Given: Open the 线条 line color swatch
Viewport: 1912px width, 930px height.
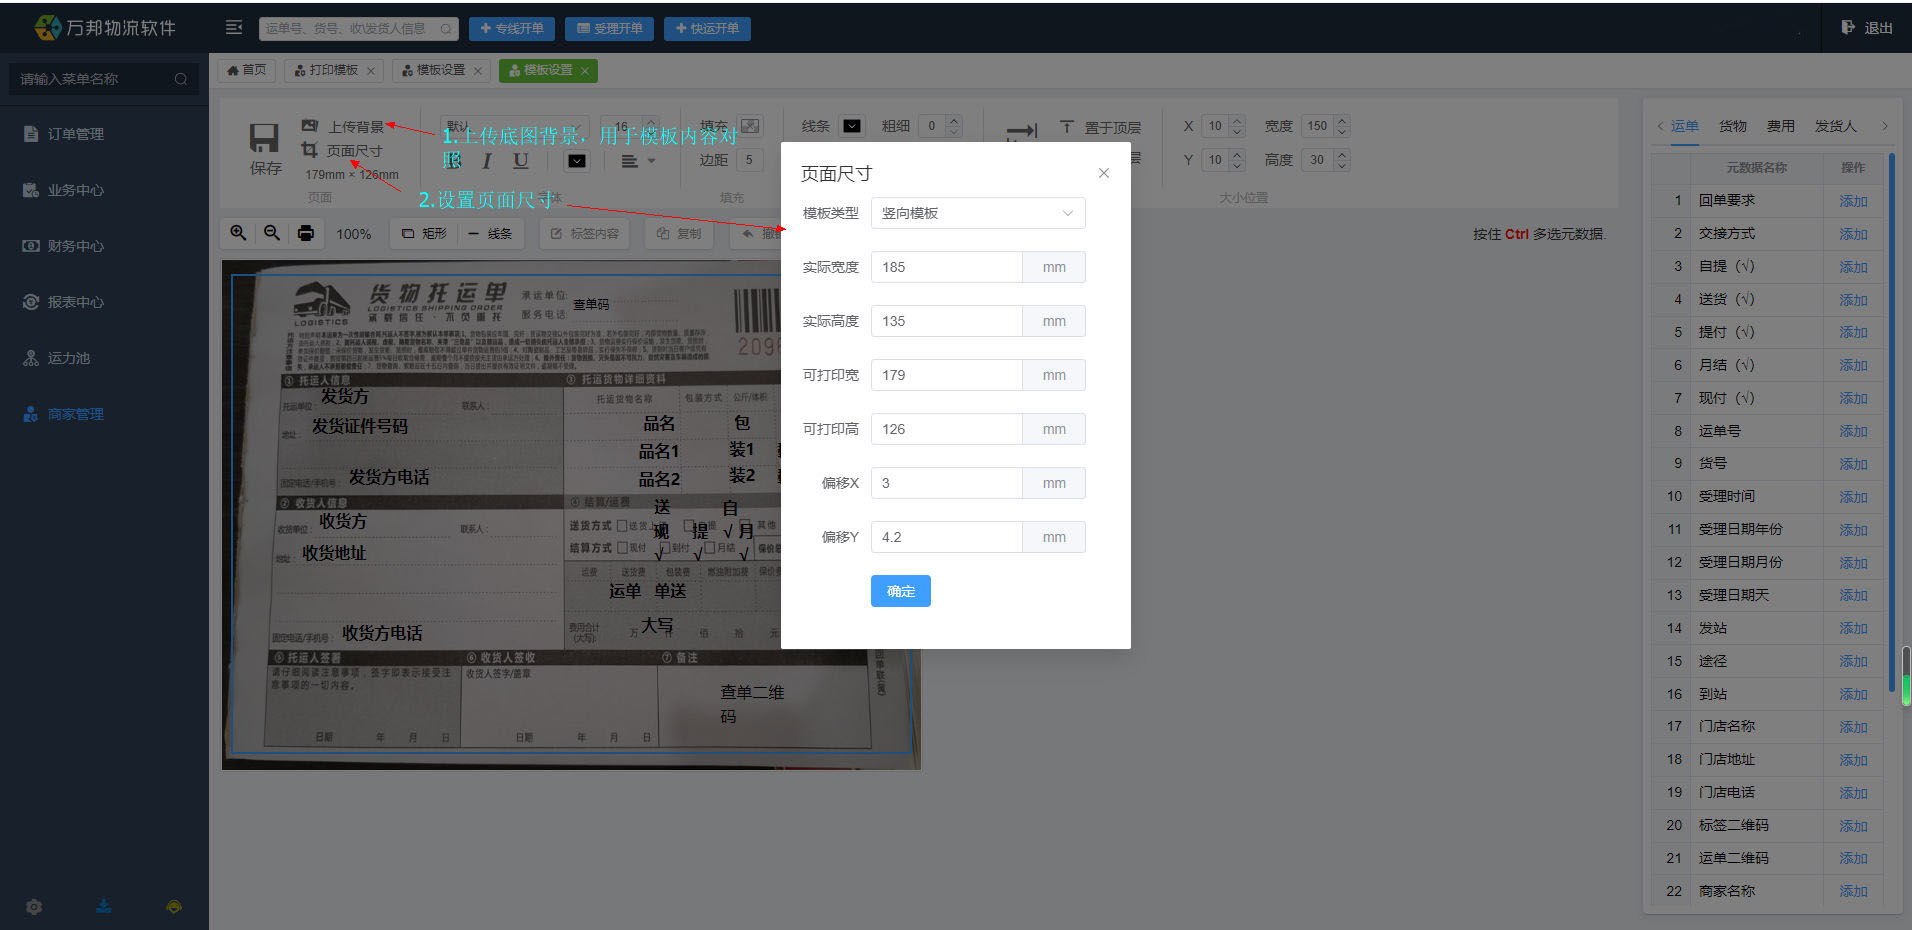Looking at the screenshot, I should coord(852,126).
